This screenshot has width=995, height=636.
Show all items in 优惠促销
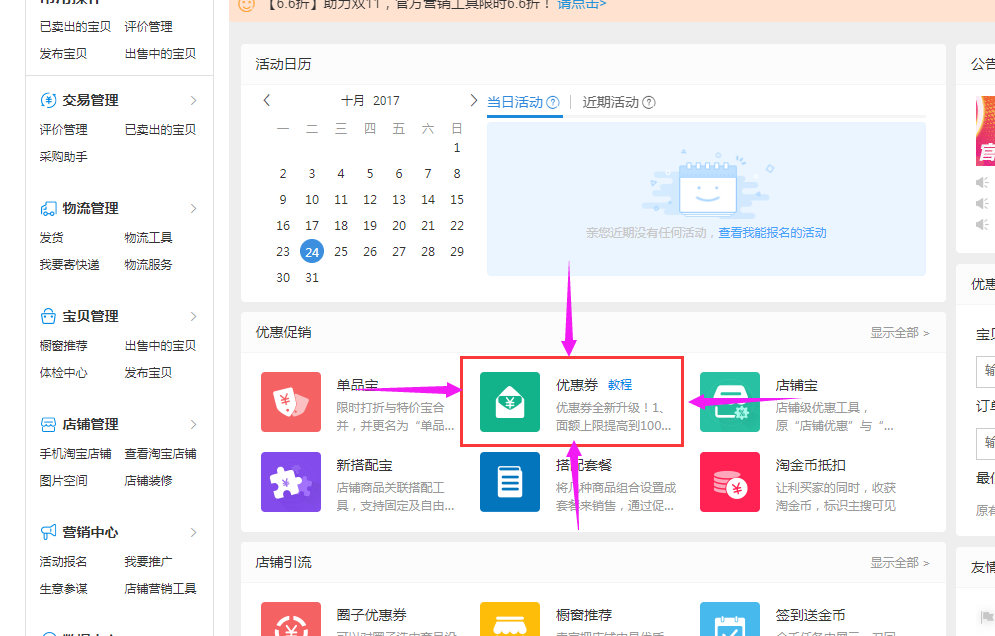[x=899, y=333]
